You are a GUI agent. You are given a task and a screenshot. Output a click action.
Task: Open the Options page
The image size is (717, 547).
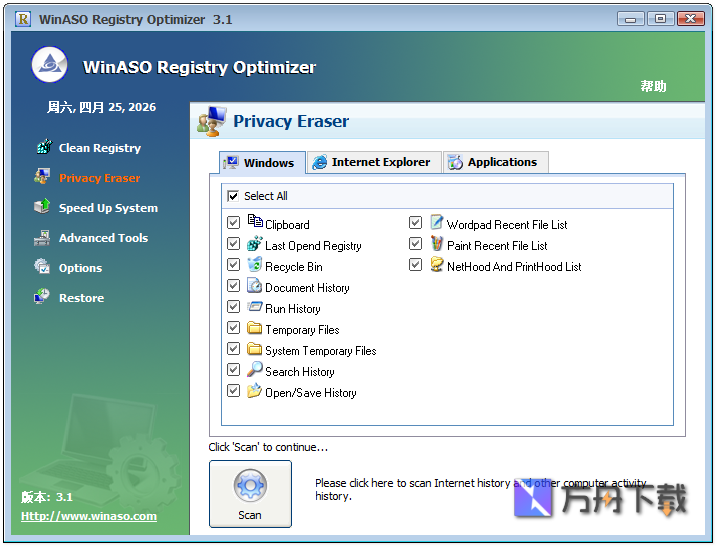tap(80, 268)
